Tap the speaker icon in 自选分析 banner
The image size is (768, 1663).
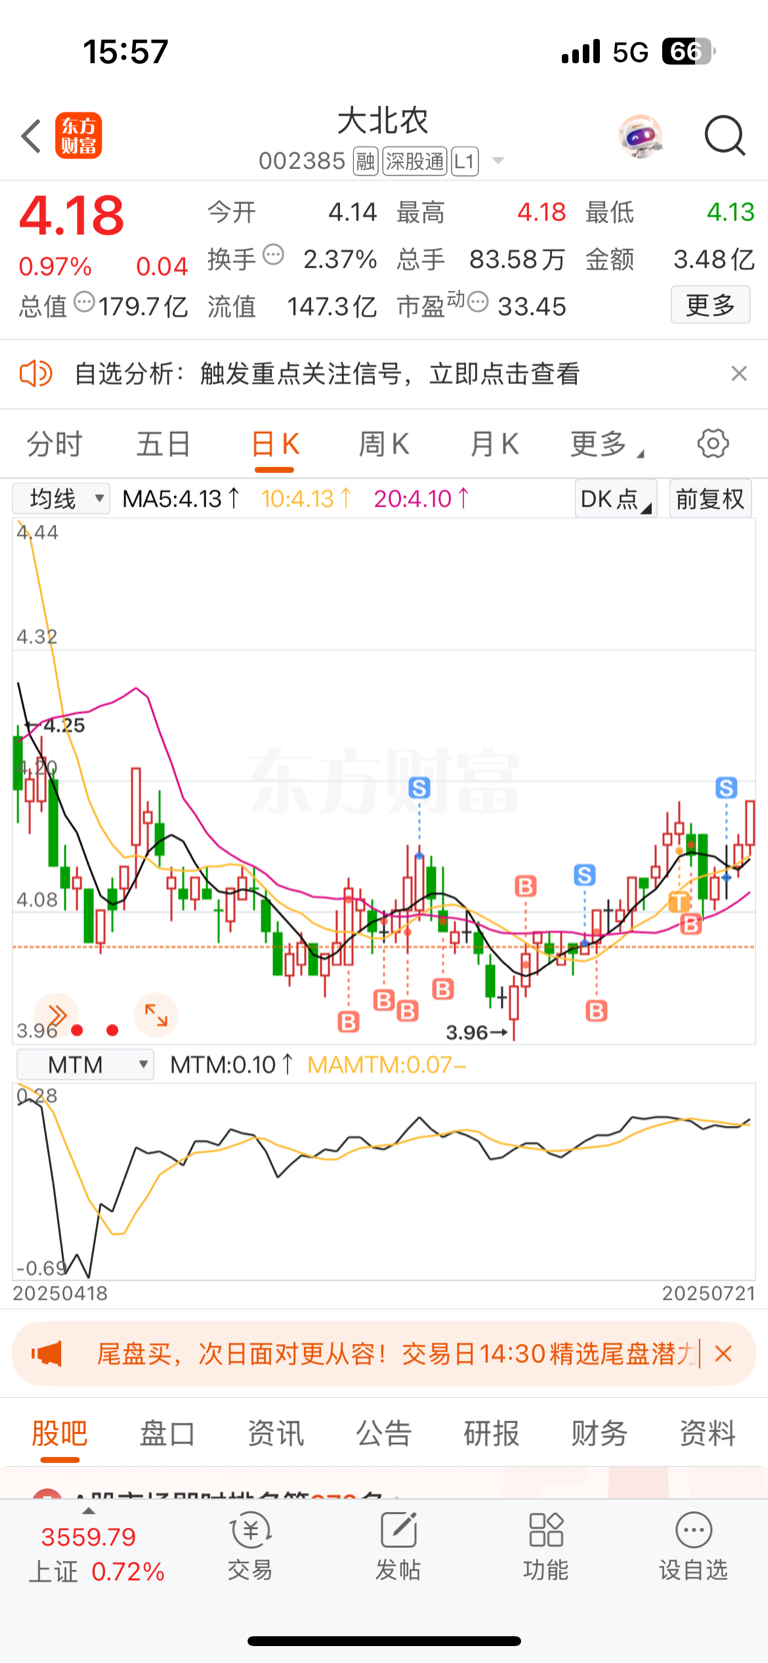pos(36,374)
